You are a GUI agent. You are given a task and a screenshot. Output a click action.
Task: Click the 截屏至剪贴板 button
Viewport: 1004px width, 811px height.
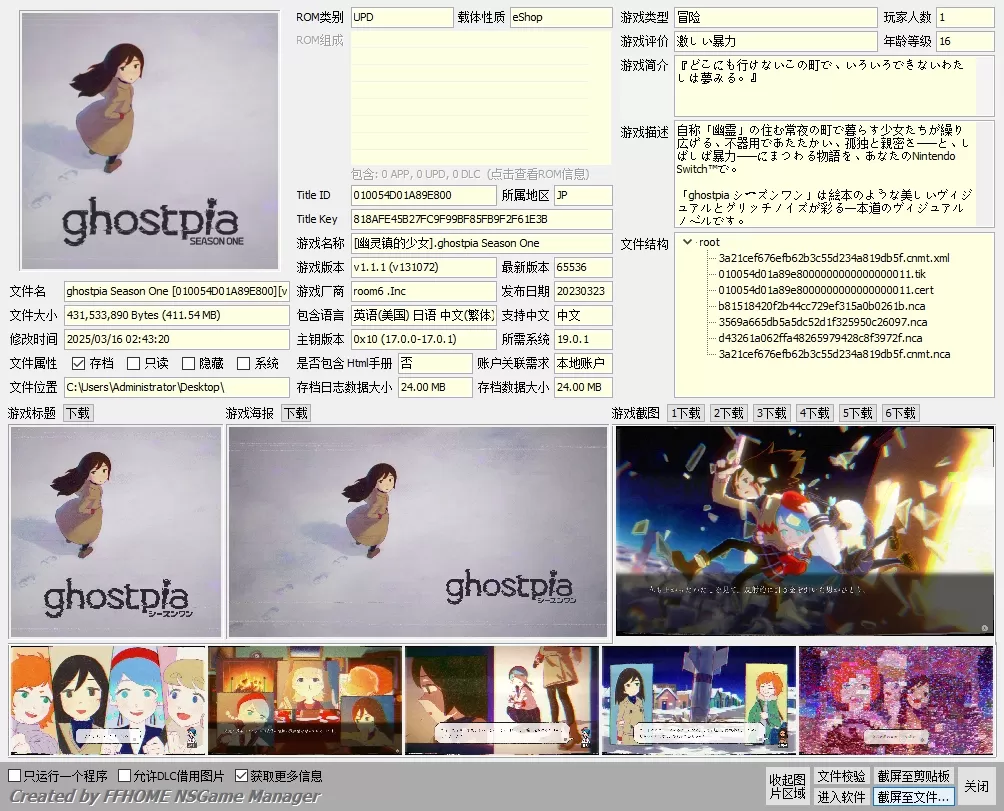pyautogui.click(x=913, y=776)
